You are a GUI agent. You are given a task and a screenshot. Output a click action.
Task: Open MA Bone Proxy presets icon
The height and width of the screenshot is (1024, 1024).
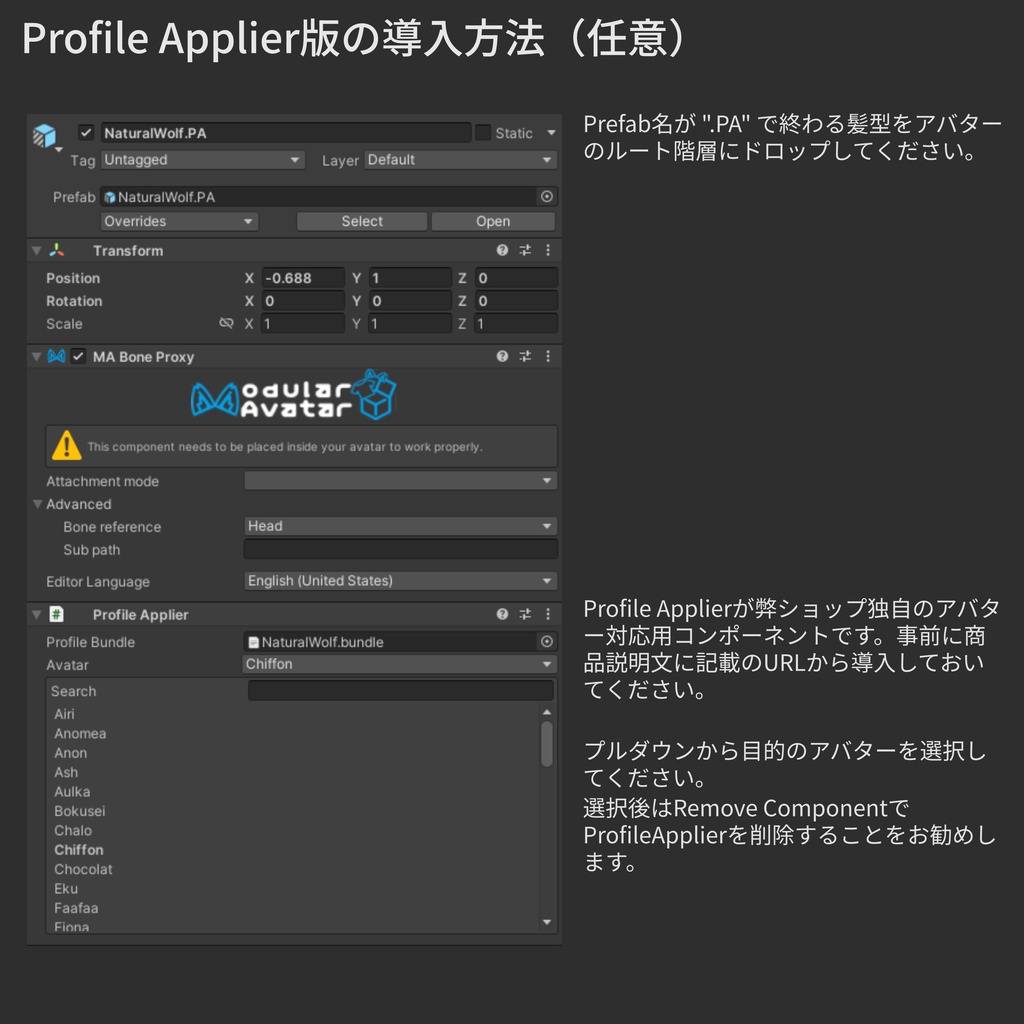click(x=525, y=356)
